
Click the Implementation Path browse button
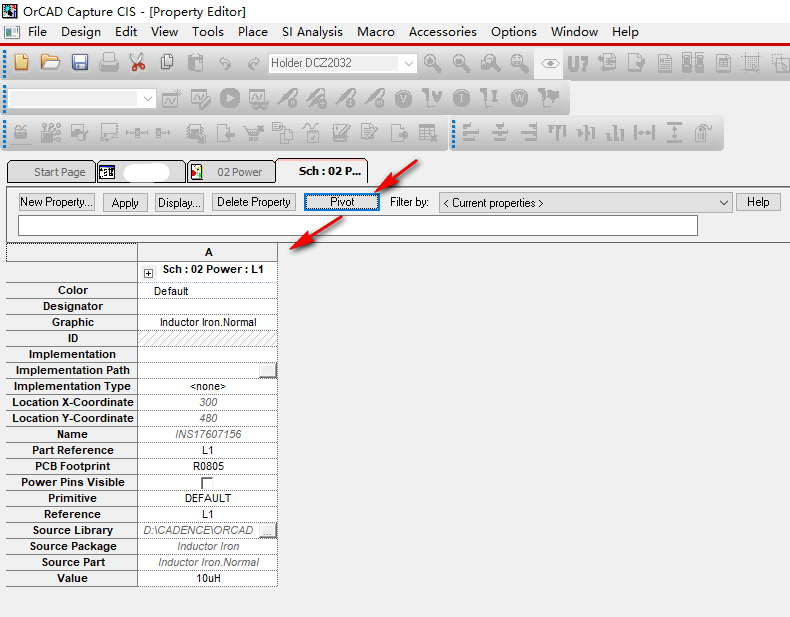pyautogui.click(x=268, y=370)
